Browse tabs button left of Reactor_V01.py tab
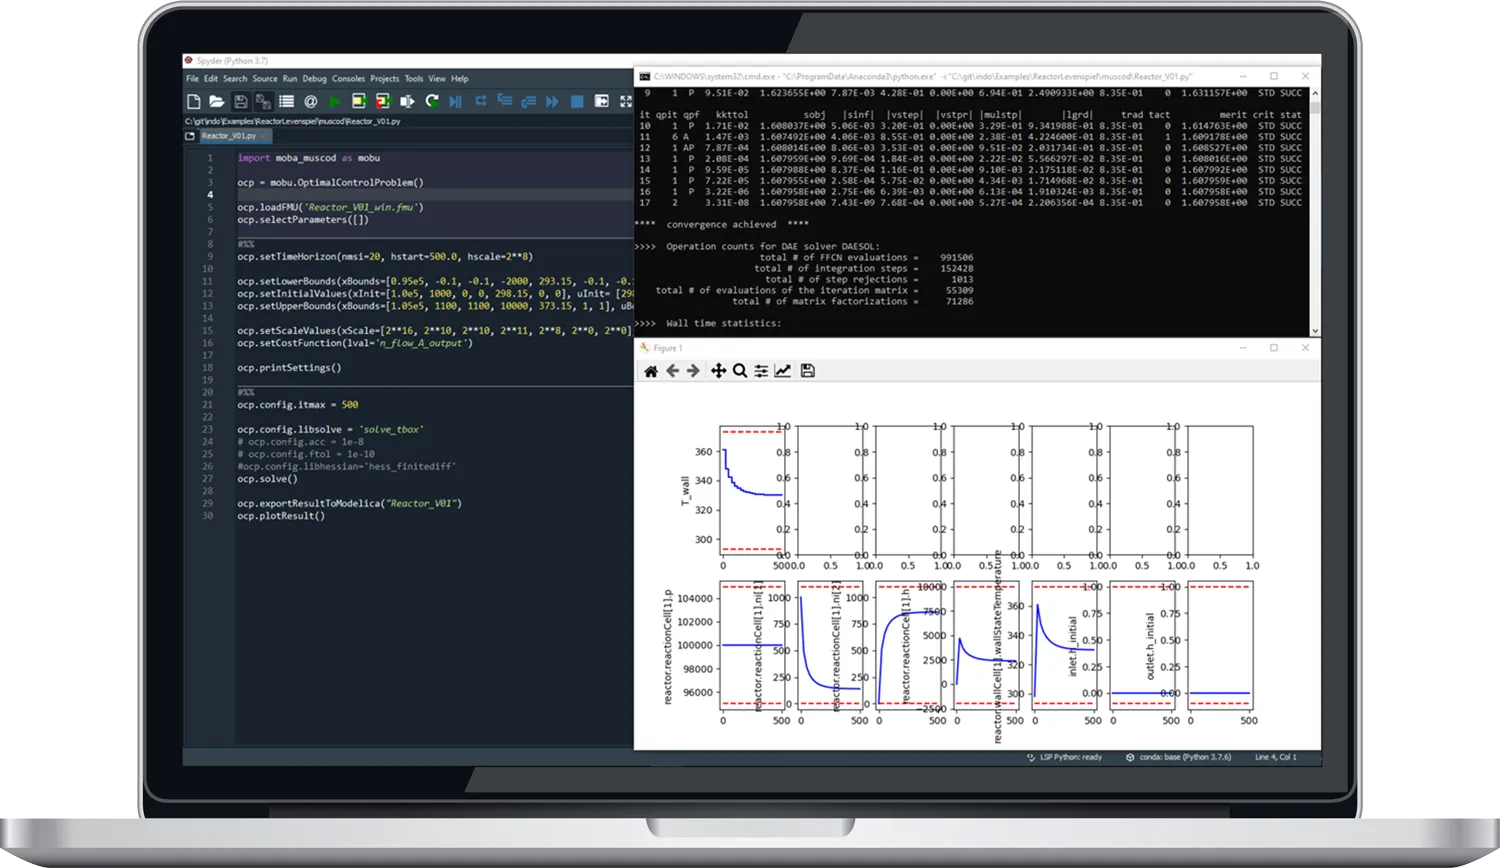 point(190,136)
